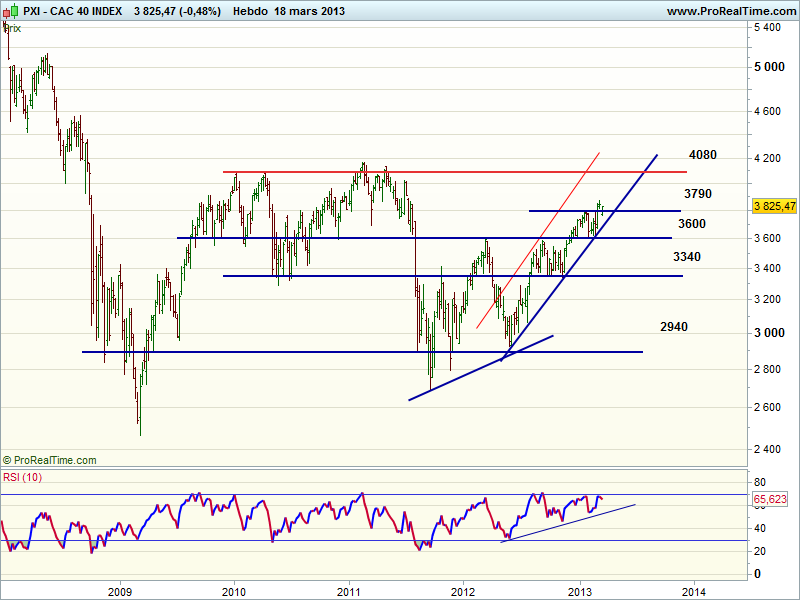Click the 2009 label on time axis

120,590
